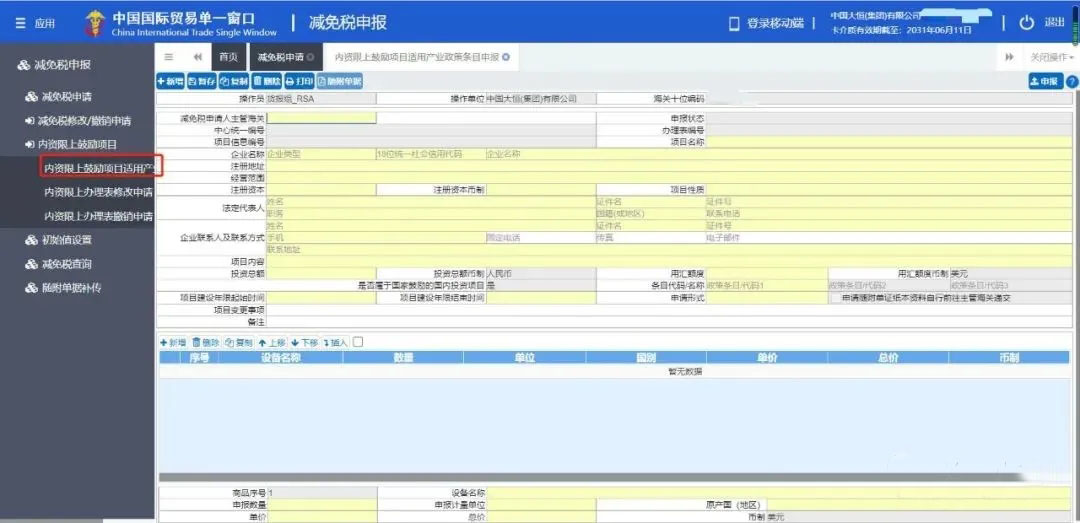Image resolution: width=1080 pixels, height=523 pixels.
Task: Click the 插入 insert button
Action: [x=335, y=342]
